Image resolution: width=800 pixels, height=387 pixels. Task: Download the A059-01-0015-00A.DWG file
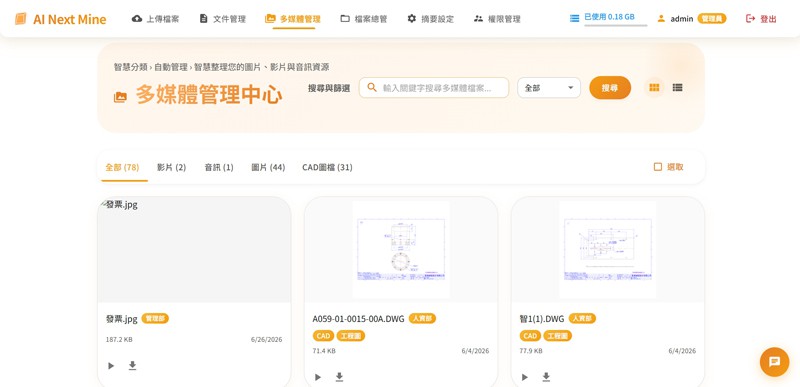(x=339, y=377)
